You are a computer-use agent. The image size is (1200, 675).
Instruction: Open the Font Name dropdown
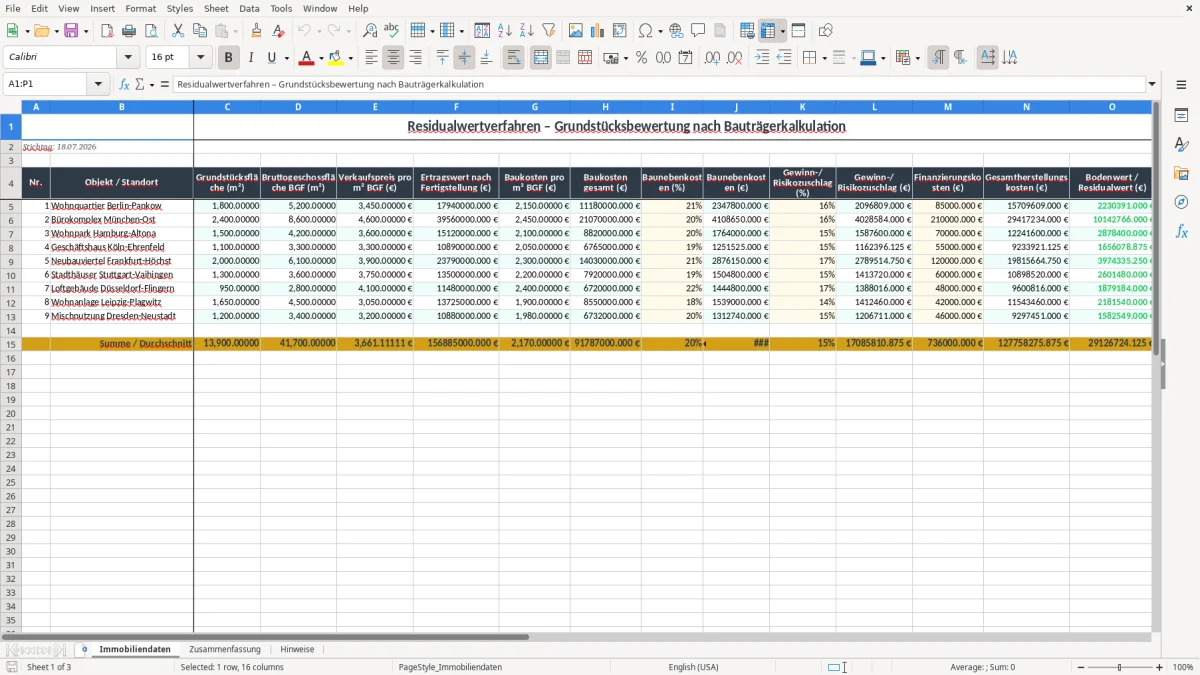coord(128,58)
